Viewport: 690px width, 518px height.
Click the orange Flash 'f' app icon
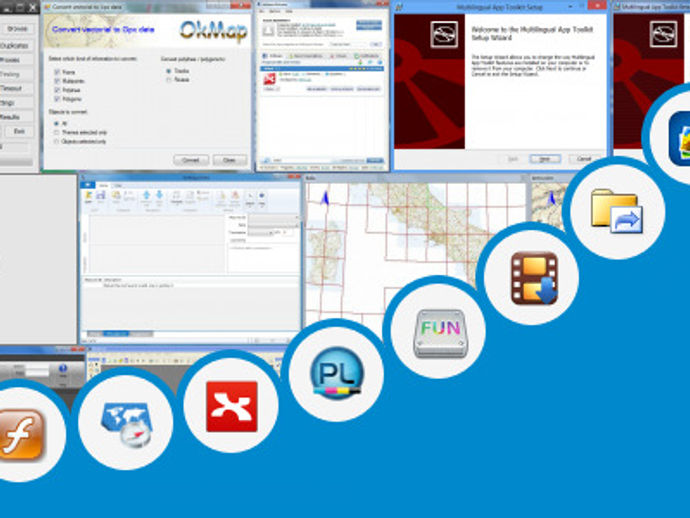(x=21, y=435)
